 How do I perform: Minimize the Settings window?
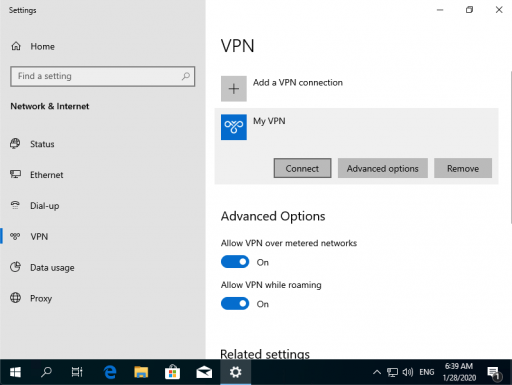click(x=440, y=10)
